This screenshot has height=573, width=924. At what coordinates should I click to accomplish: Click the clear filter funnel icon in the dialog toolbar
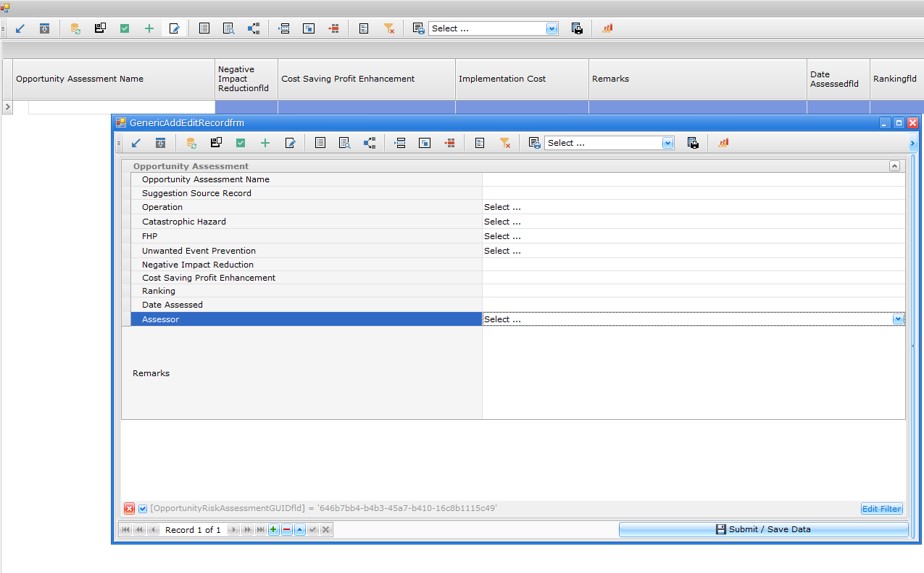point(505,143)
